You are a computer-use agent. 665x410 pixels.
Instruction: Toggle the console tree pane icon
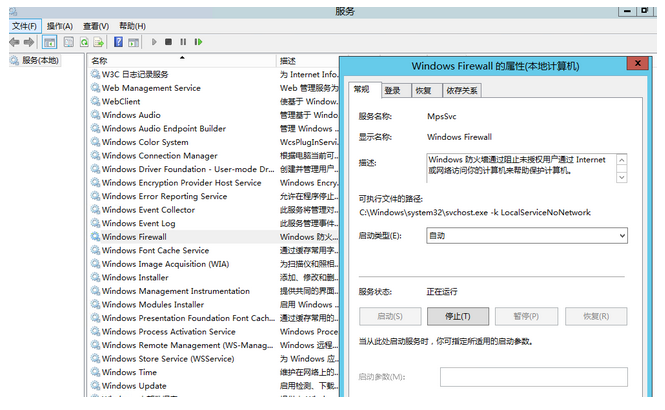[50, 42]
